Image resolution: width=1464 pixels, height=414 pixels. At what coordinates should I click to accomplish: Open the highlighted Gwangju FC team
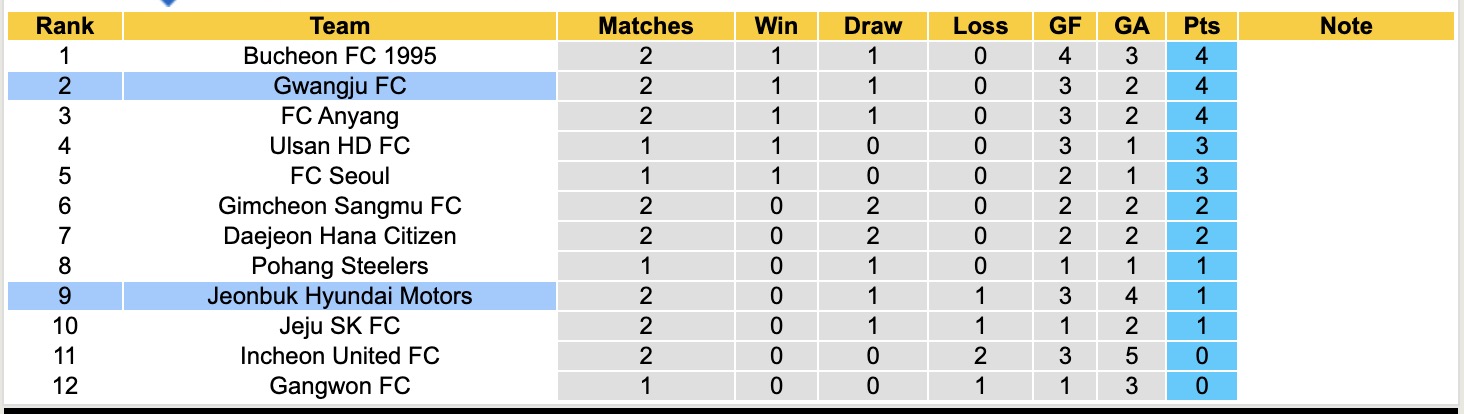(x=340, y=86)
